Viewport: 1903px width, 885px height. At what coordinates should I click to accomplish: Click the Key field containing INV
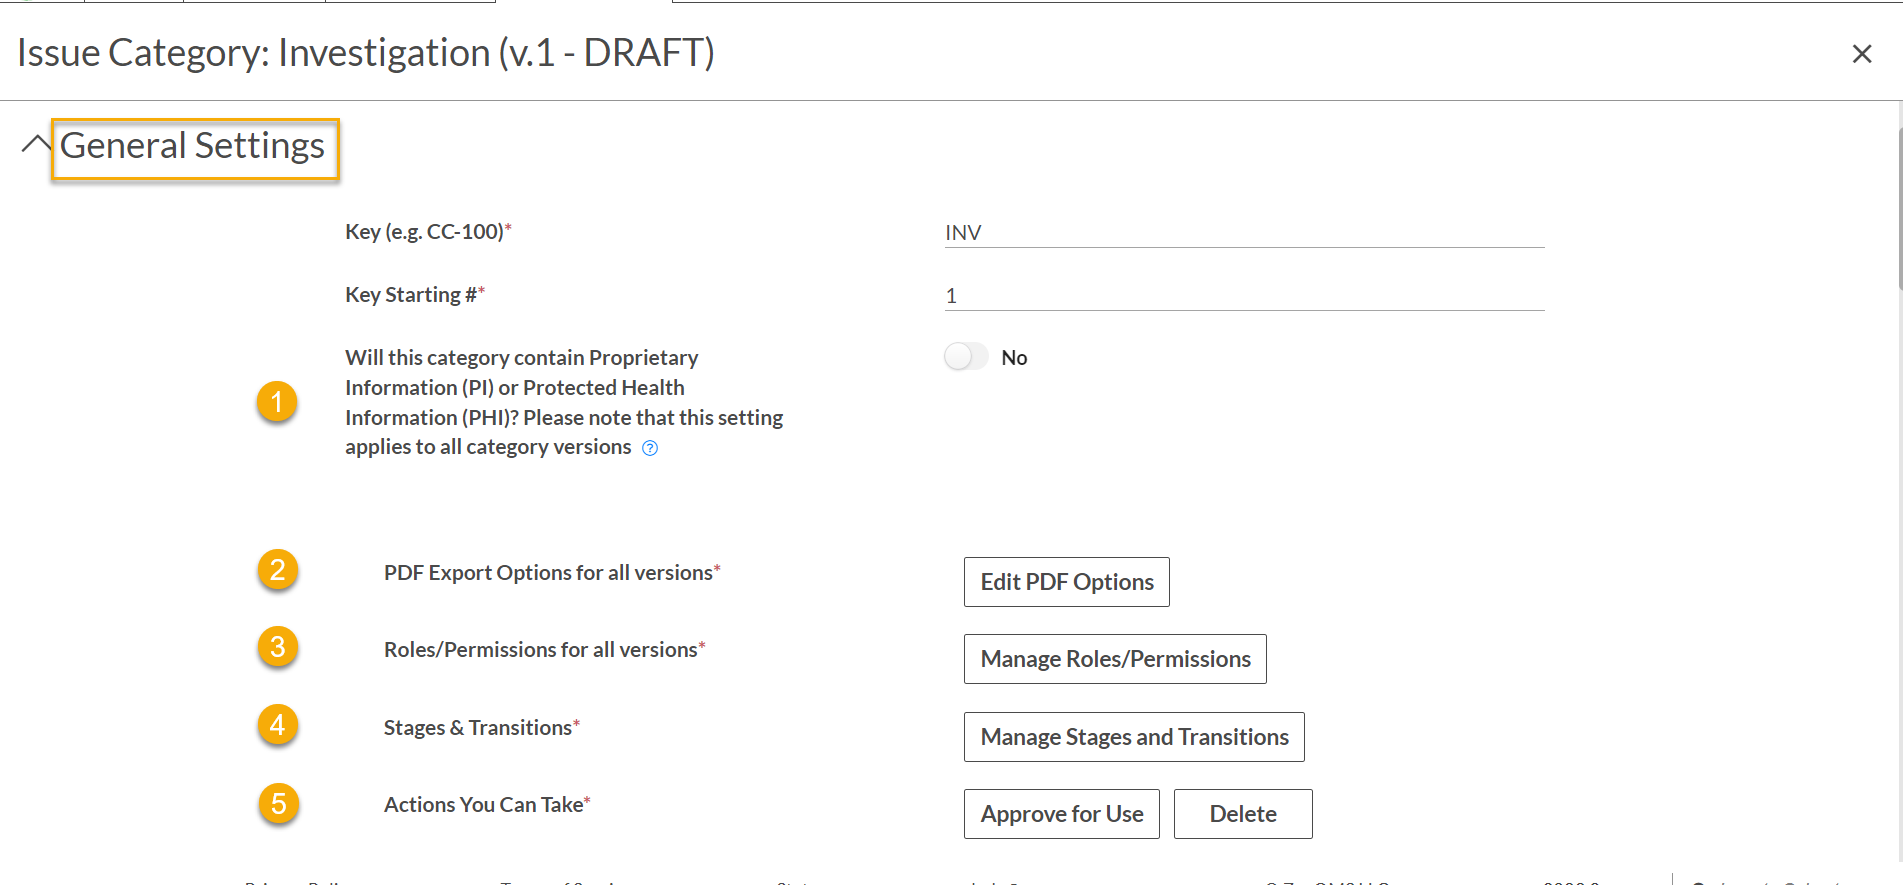pyautogui.click(x=1244, y=232)
